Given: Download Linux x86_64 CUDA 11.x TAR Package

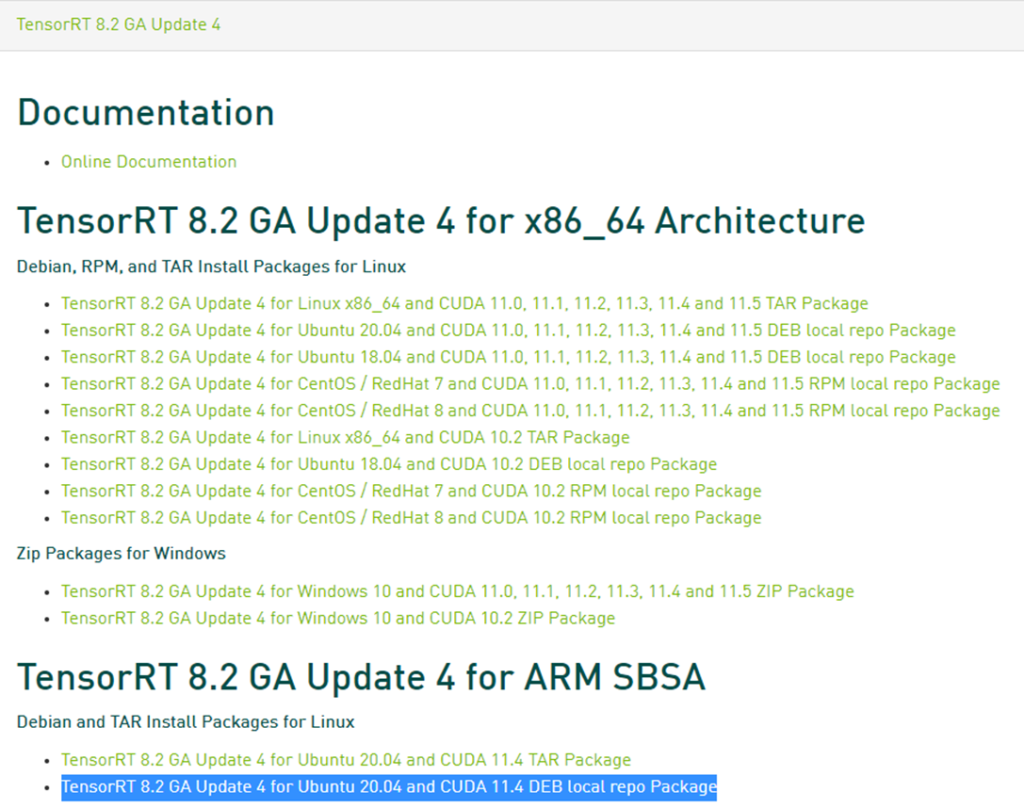Looking at the screenshot, I should click(x=464, y=304).
